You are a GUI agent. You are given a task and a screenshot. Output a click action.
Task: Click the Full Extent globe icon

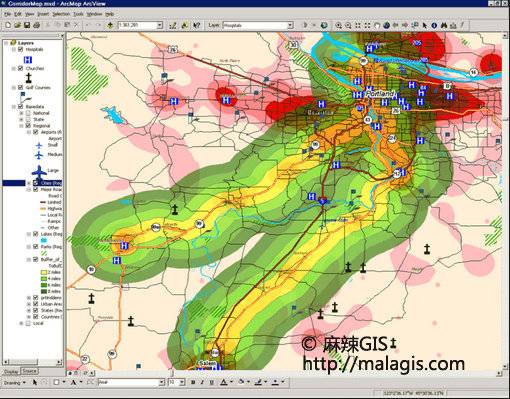pyautogui.click(x=386, y=25)
